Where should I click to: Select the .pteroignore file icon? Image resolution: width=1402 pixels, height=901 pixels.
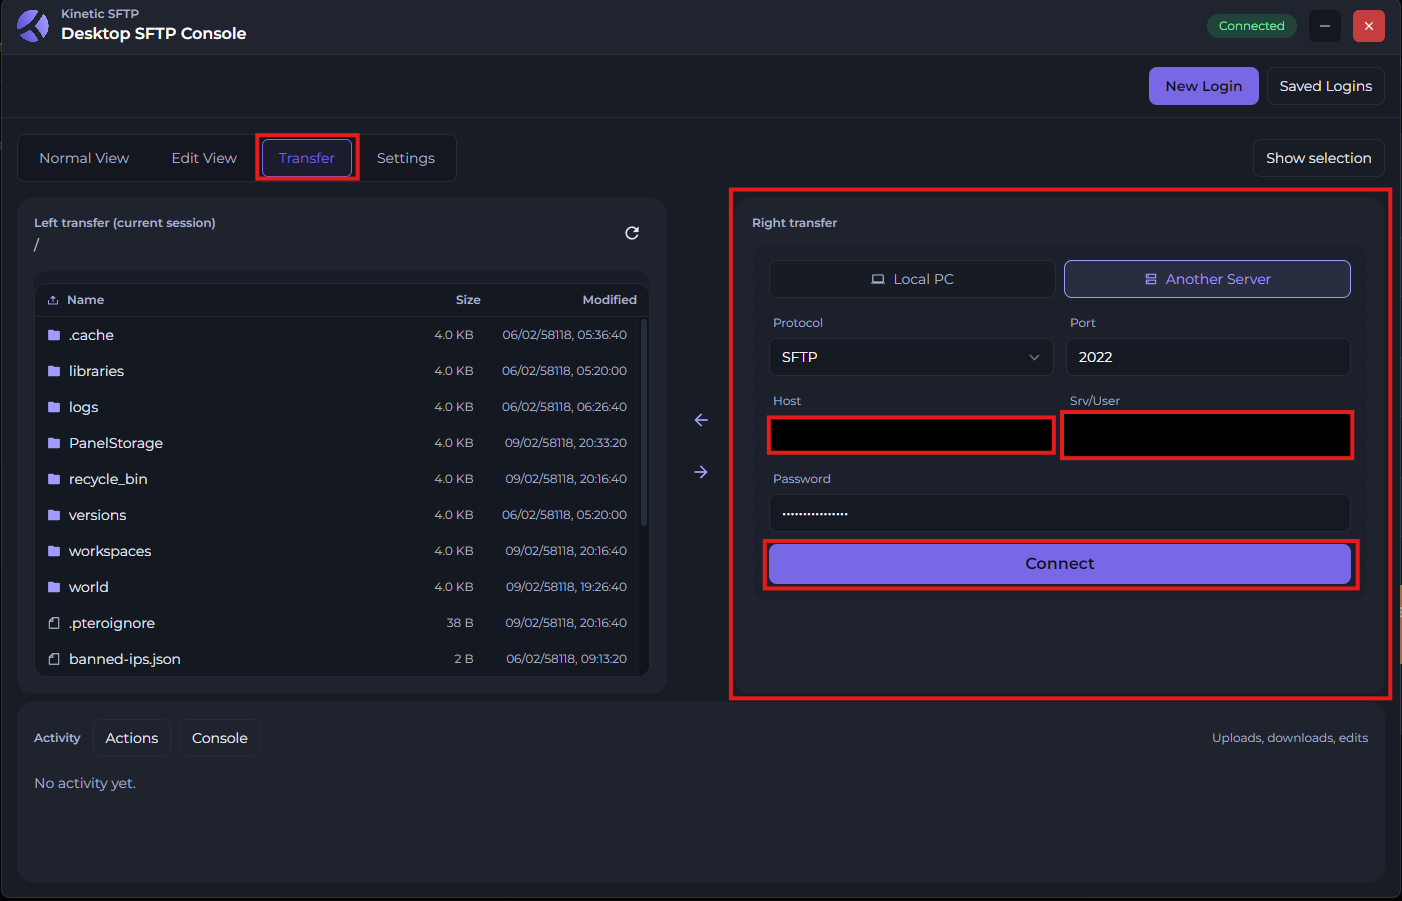[x=54, y=623]
